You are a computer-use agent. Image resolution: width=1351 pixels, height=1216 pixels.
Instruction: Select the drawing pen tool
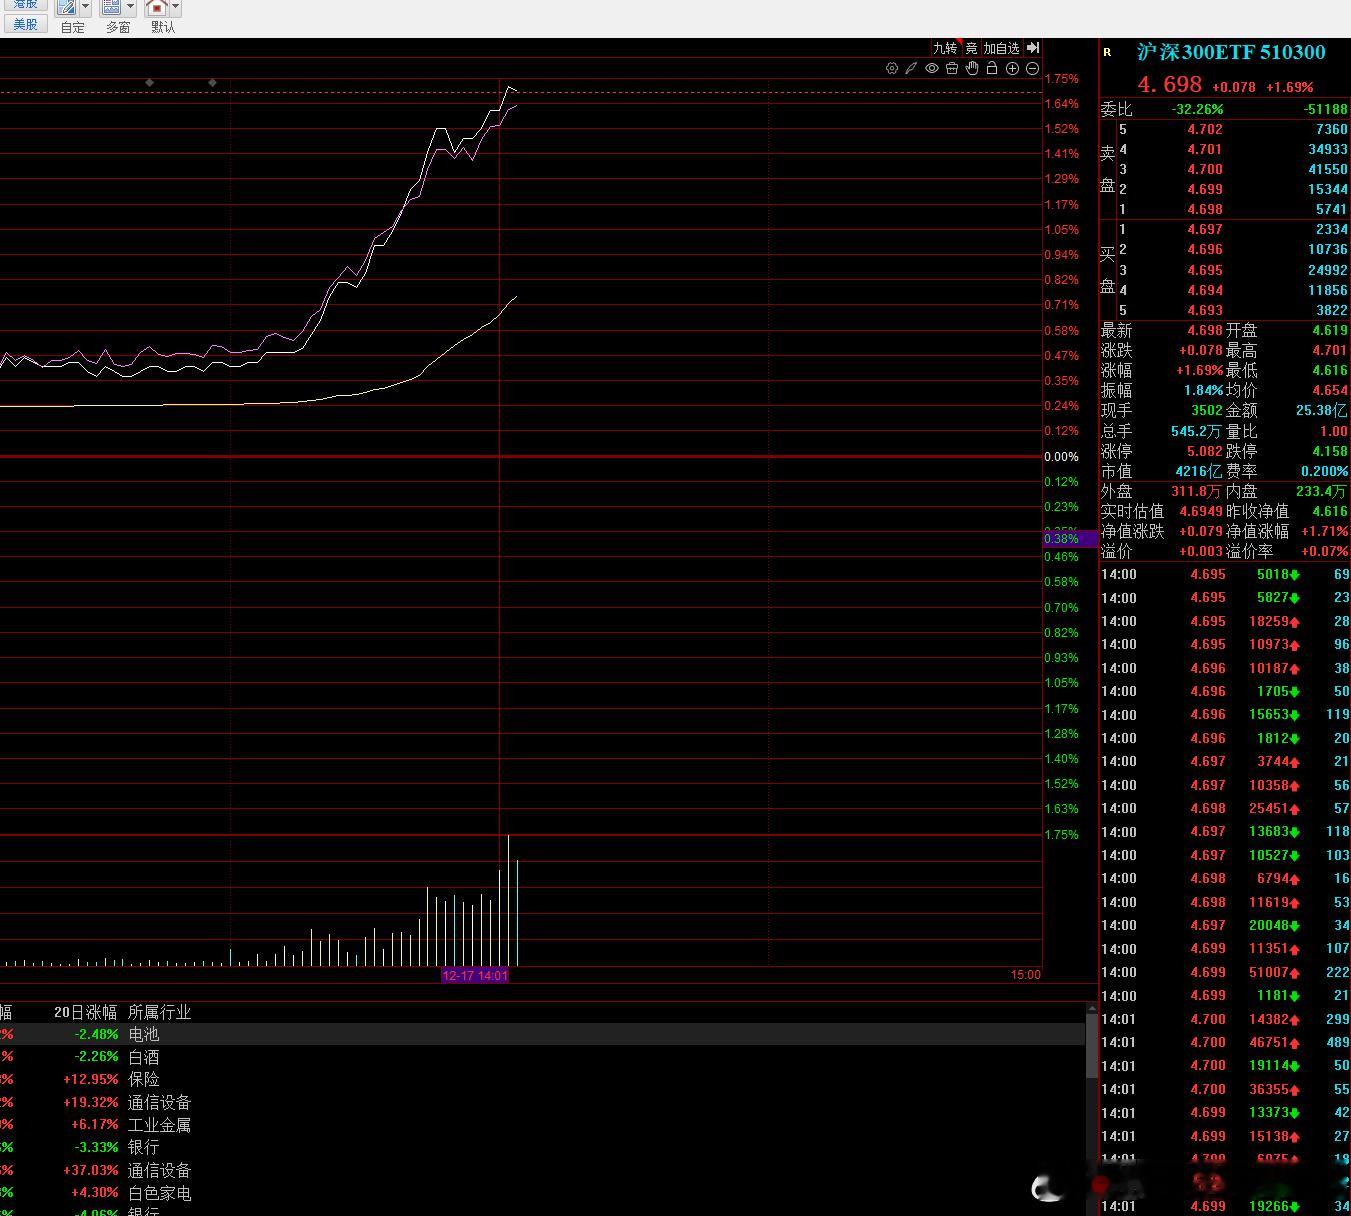(911, 68)
